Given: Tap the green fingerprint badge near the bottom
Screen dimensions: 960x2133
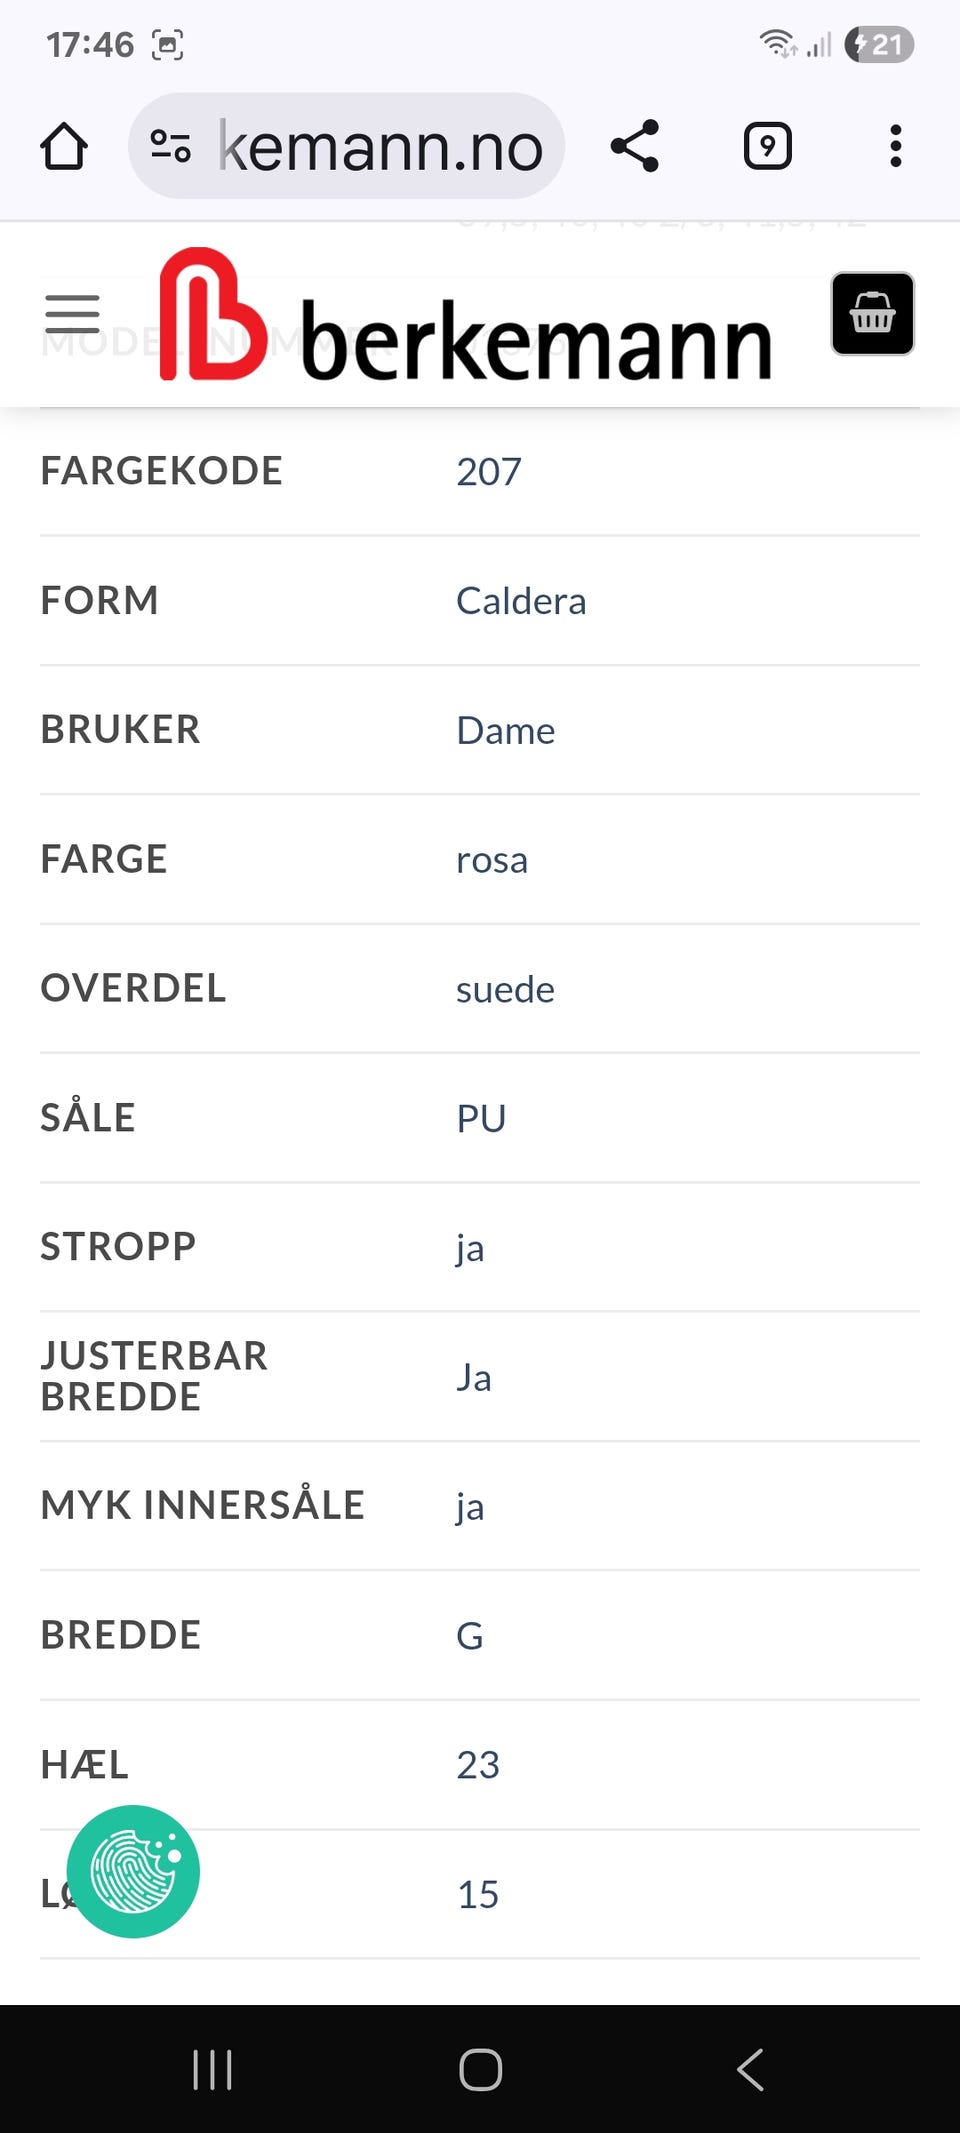Looking at the screenshot, I should pos(133,1870).
